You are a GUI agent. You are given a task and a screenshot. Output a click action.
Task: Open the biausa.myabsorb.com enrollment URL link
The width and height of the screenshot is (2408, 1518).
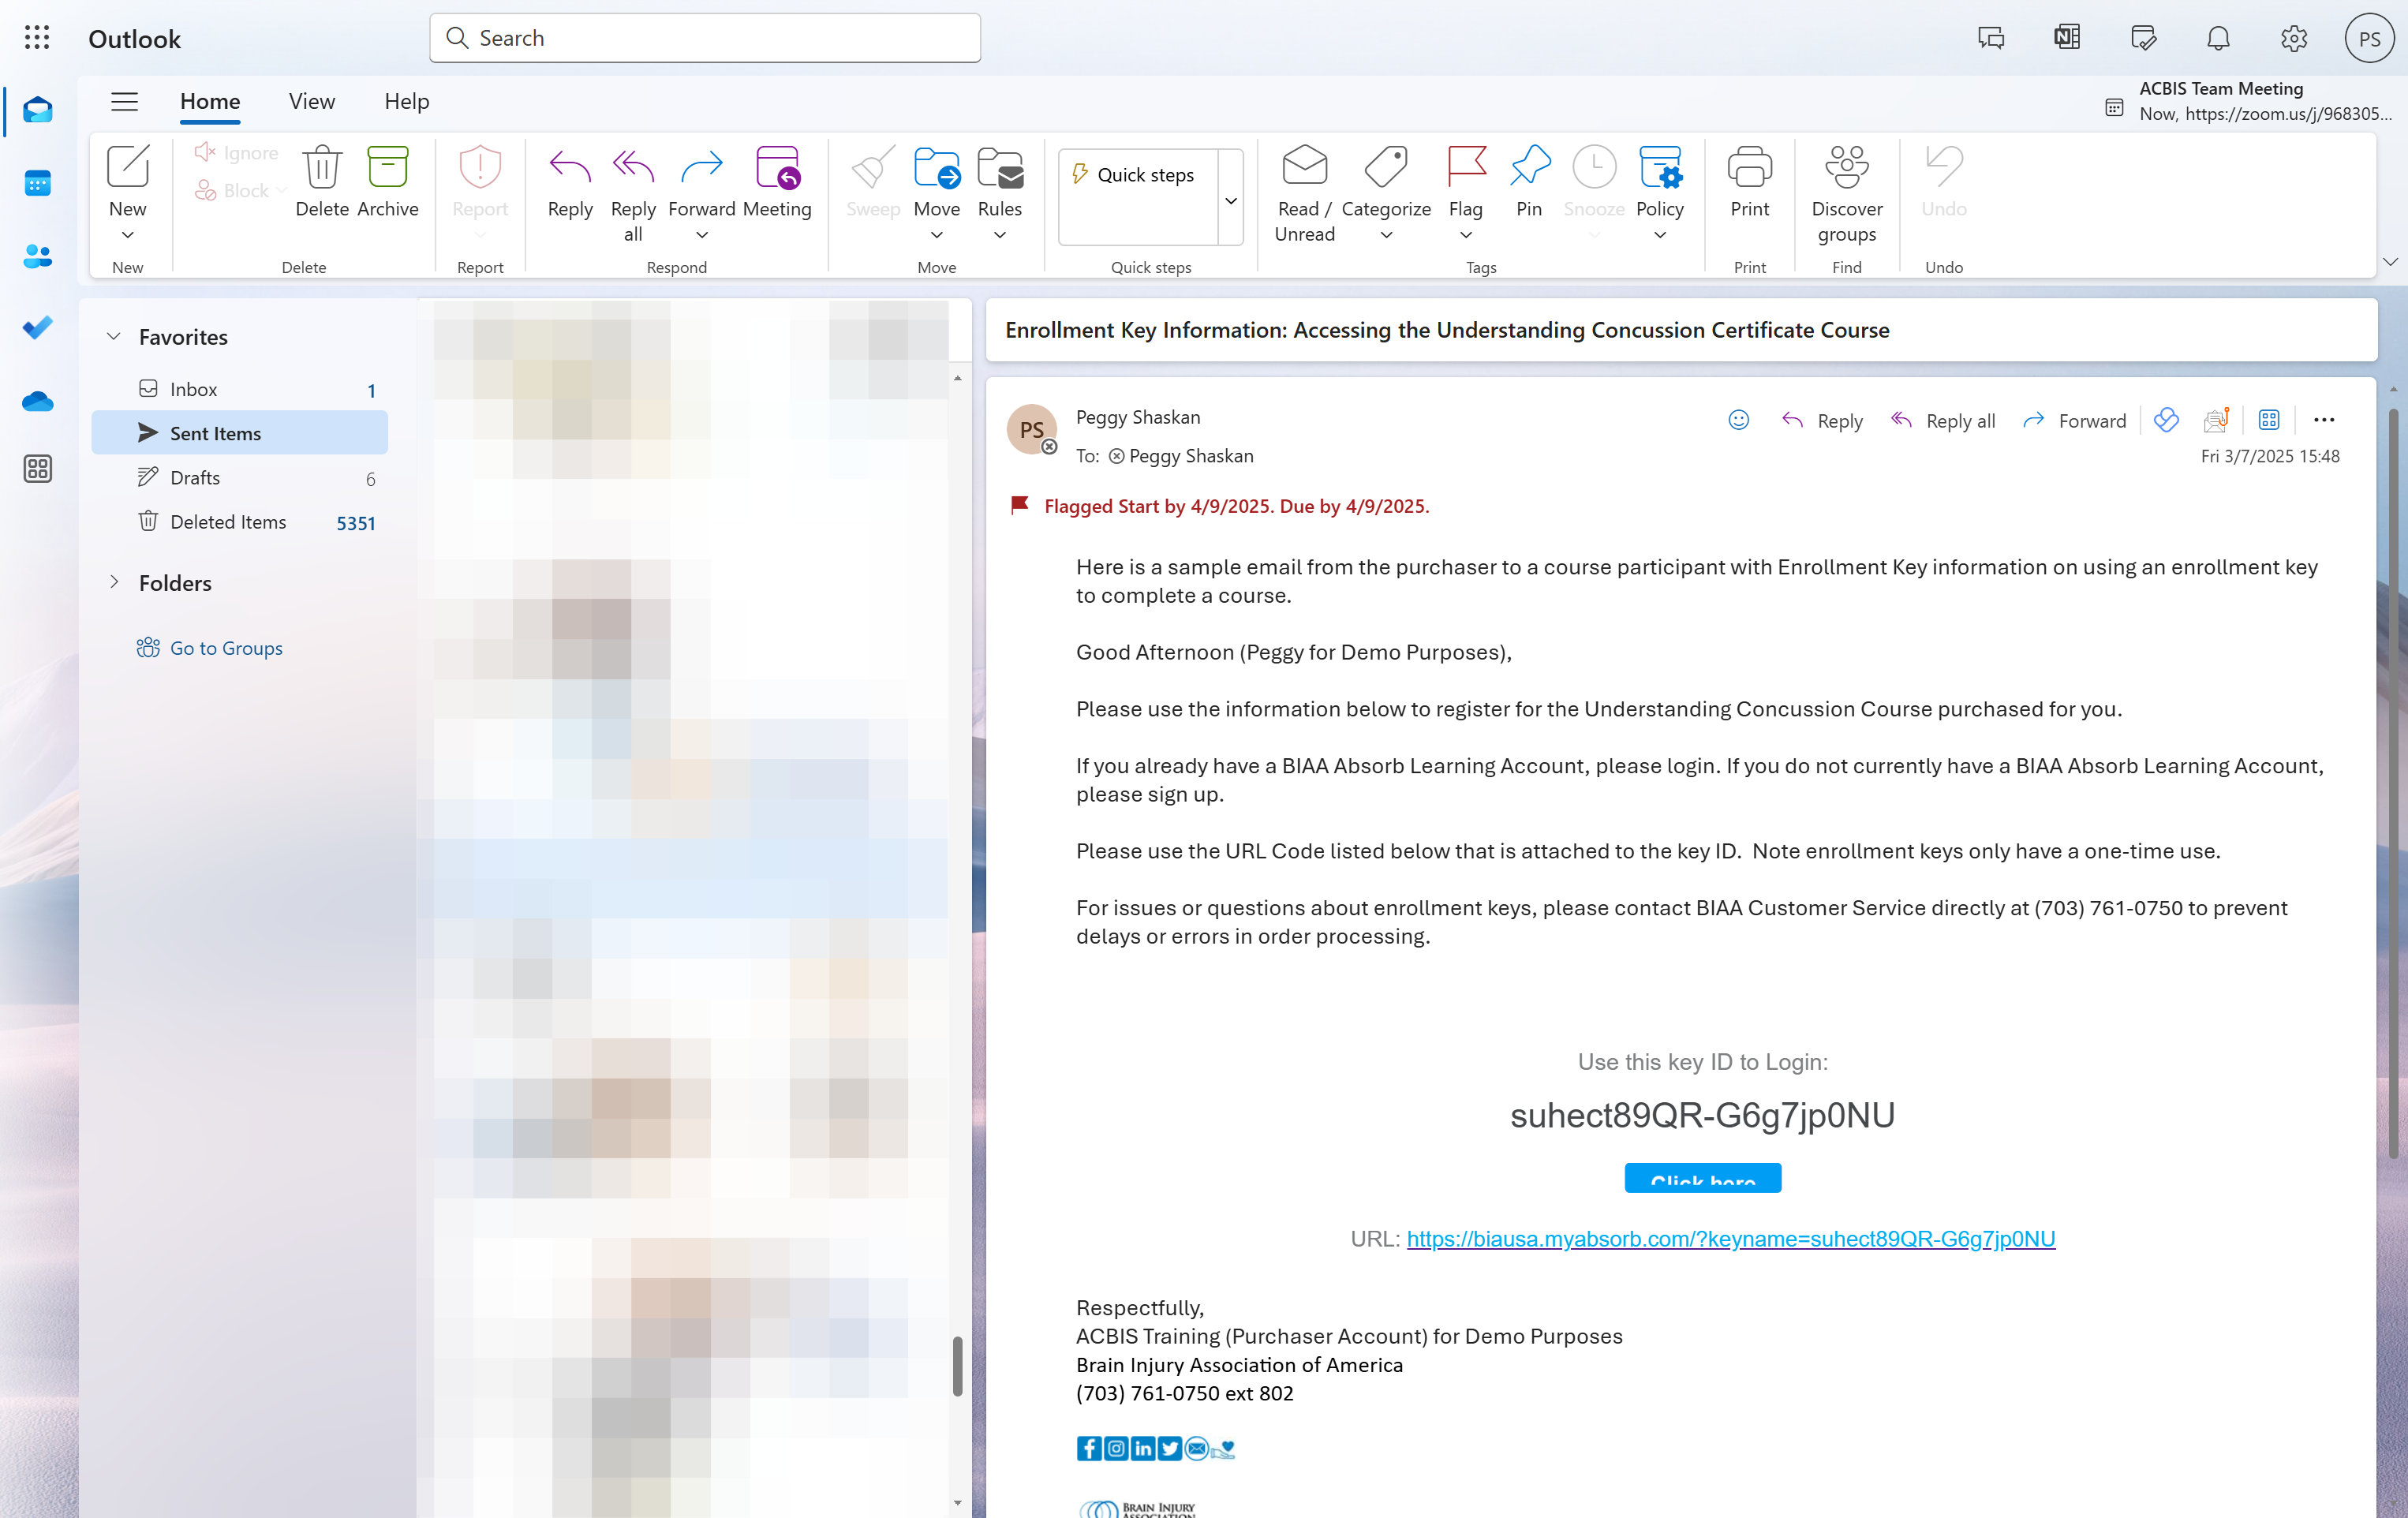1730,1238
